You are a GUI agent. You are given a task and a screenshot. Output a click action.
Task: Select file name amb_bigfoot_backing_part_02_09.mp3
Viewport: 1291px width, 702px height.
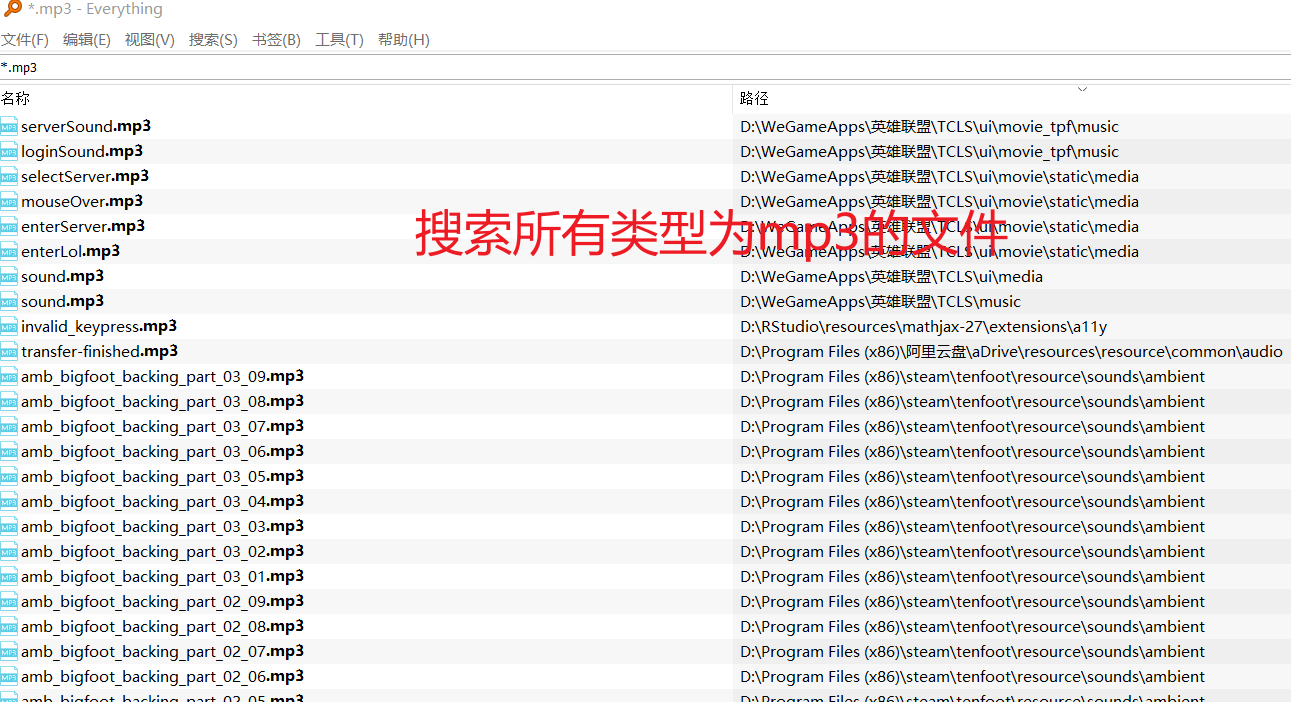point(162,601)
